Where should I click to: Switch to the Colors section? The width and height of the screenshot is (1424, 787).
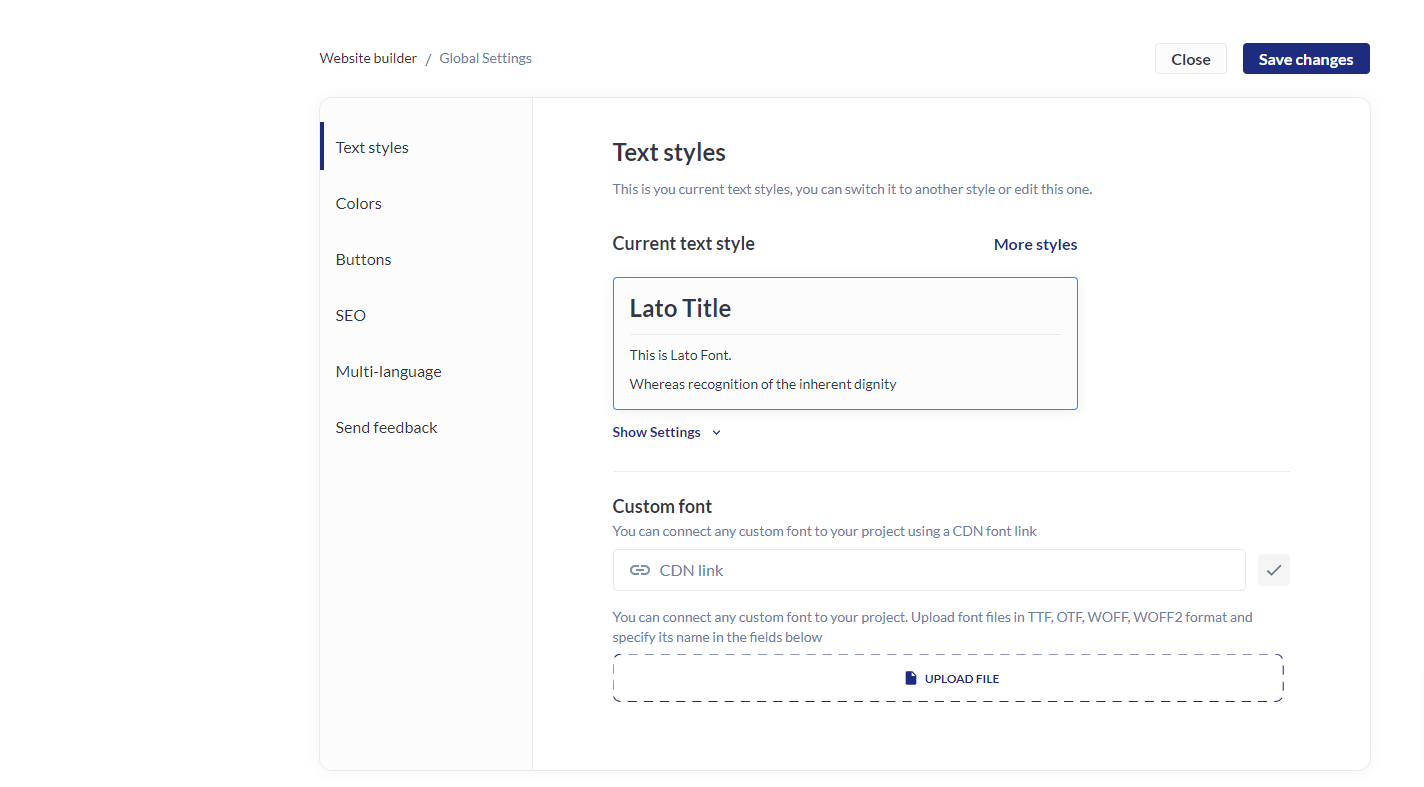[x=359, y=203]
